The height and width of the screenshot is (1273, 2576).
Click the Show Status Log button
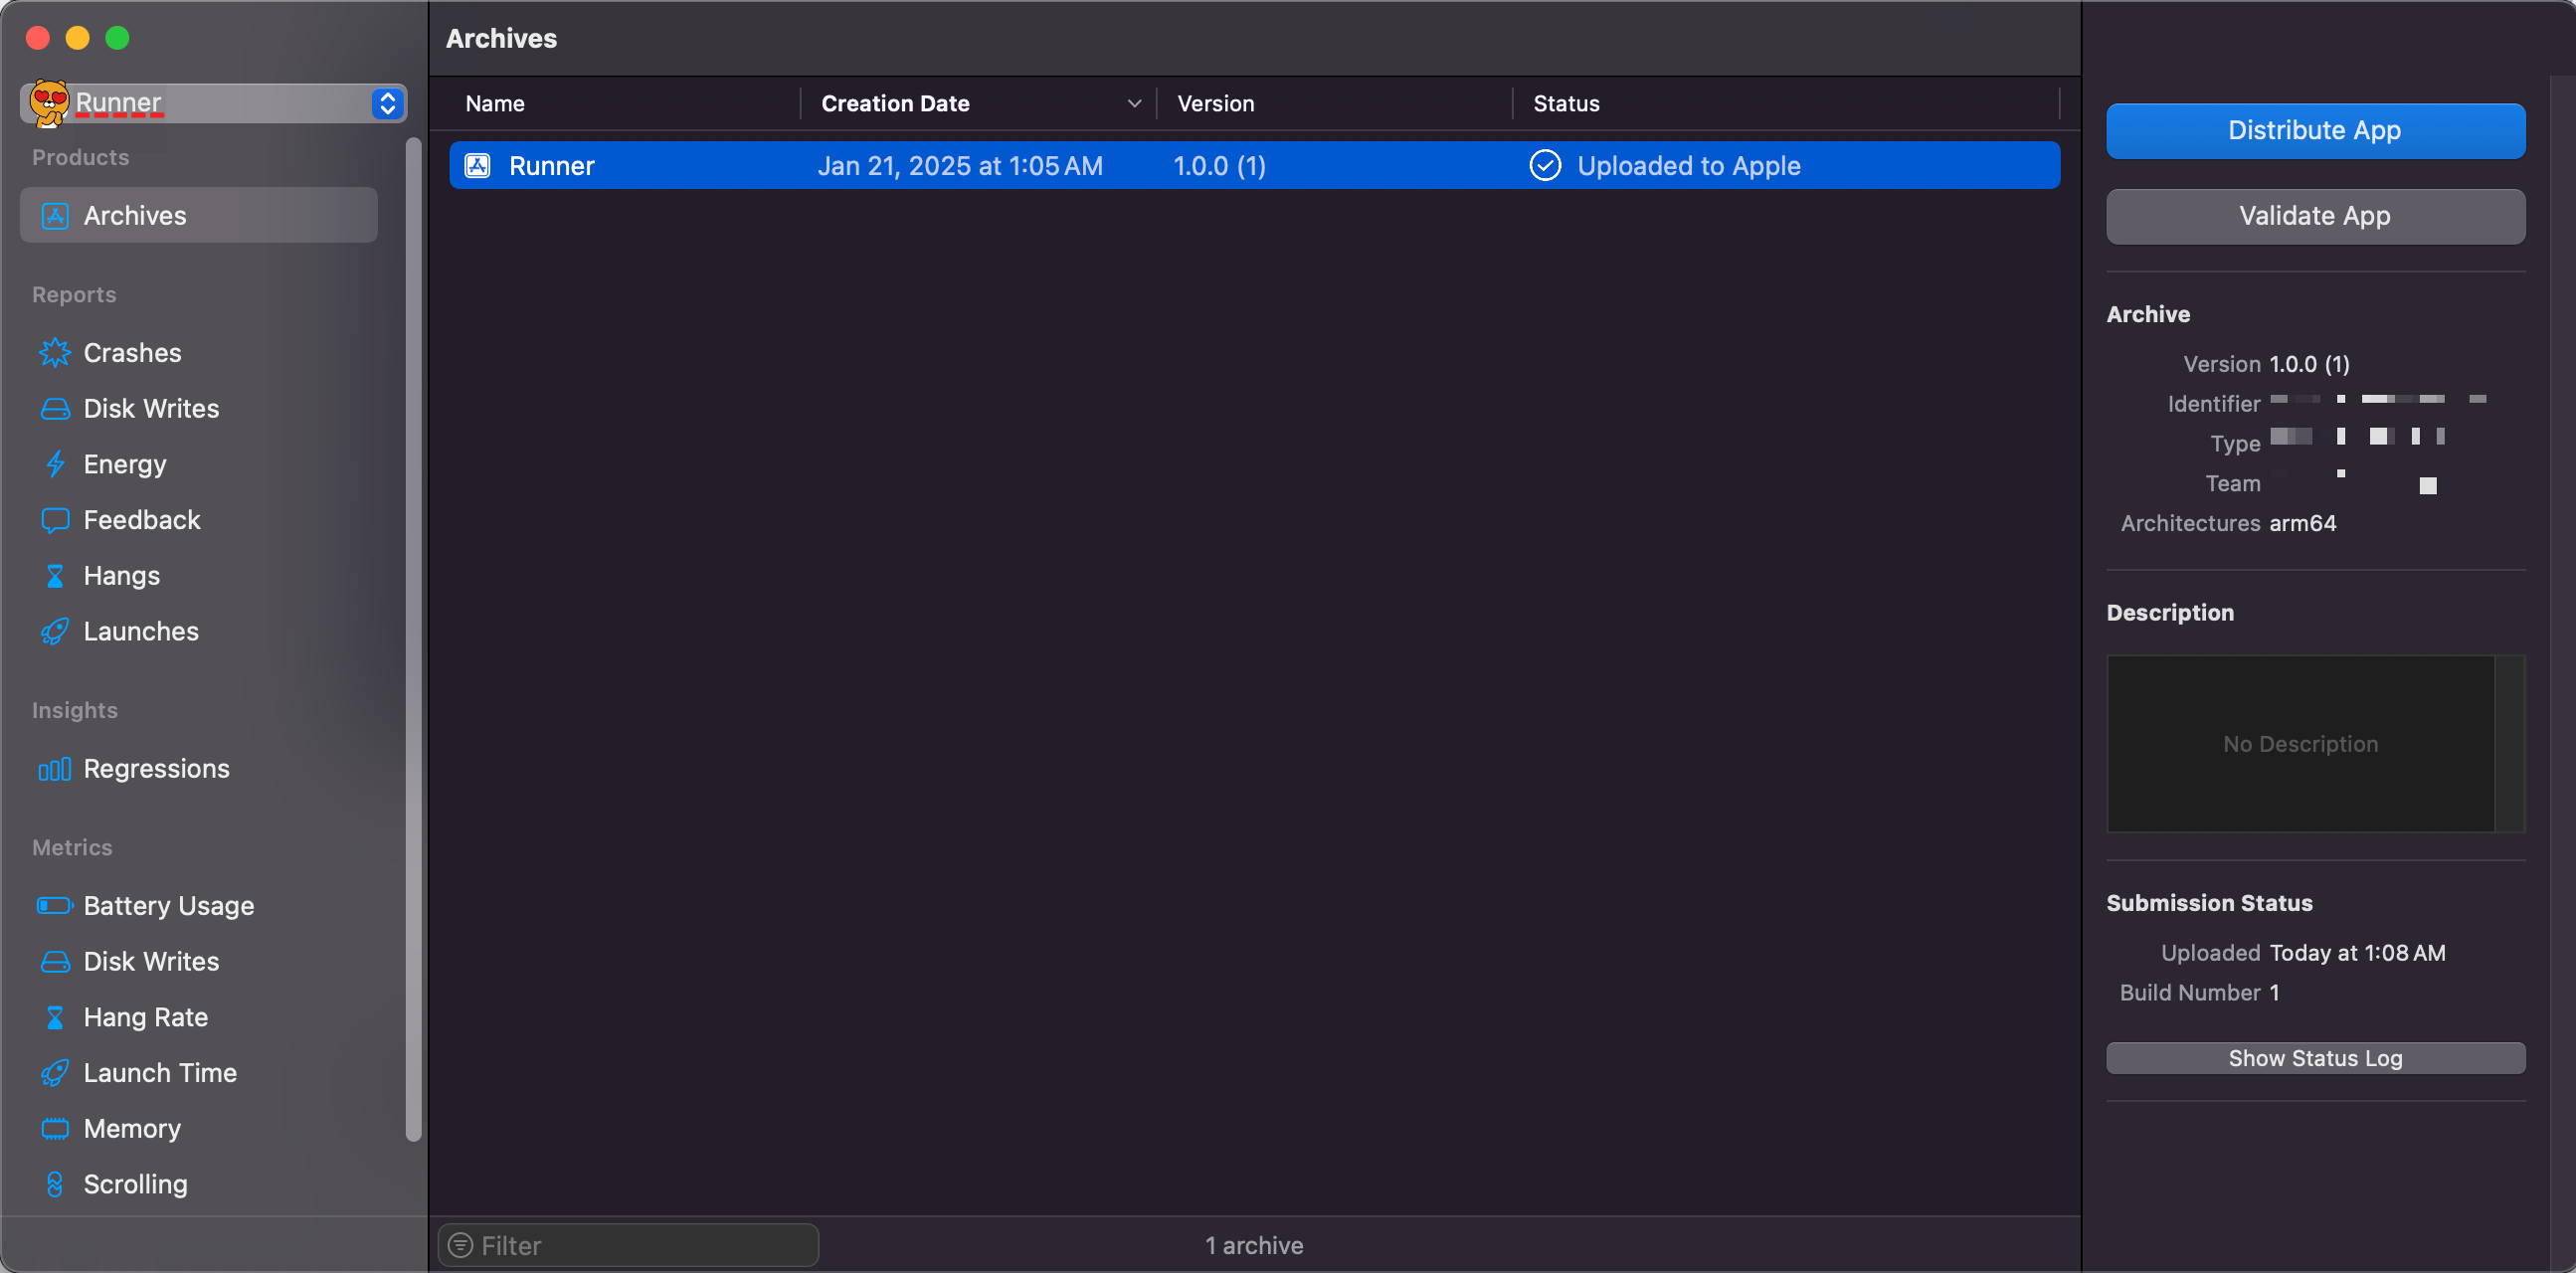[x=2315, y=1059]
